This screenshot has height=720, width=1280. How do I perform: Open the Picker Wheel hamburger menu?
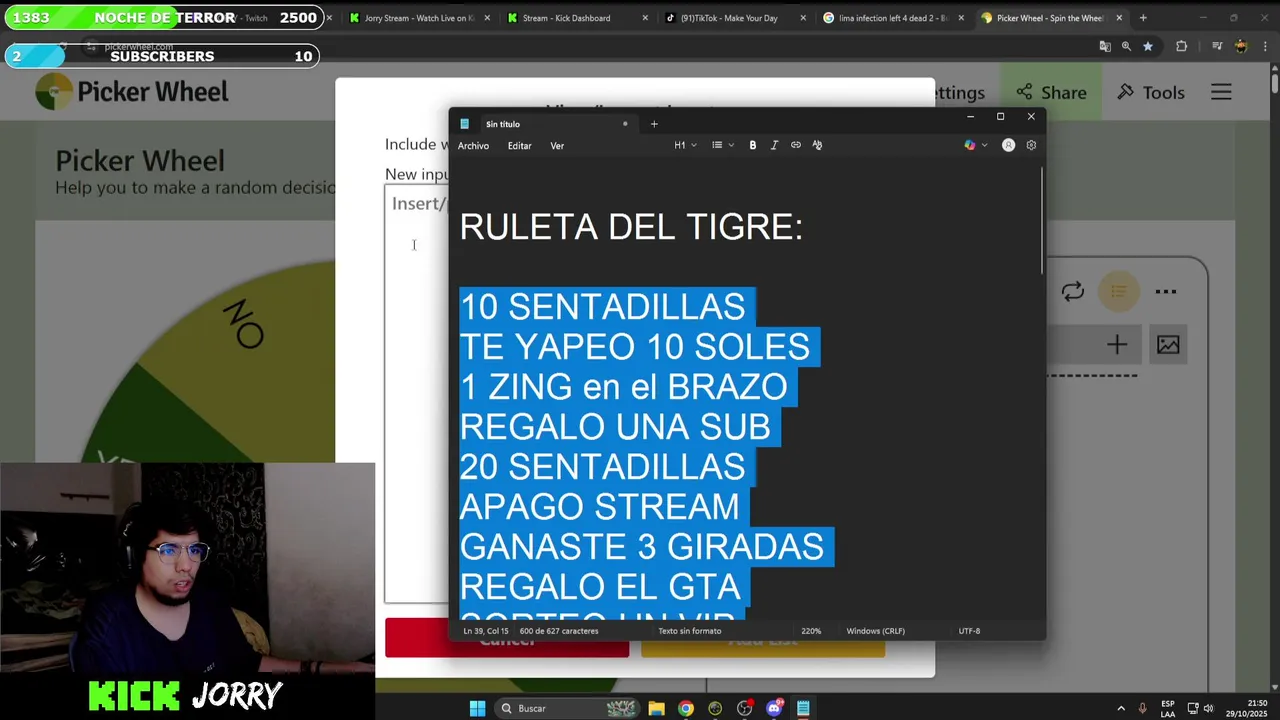(1221, 92)
